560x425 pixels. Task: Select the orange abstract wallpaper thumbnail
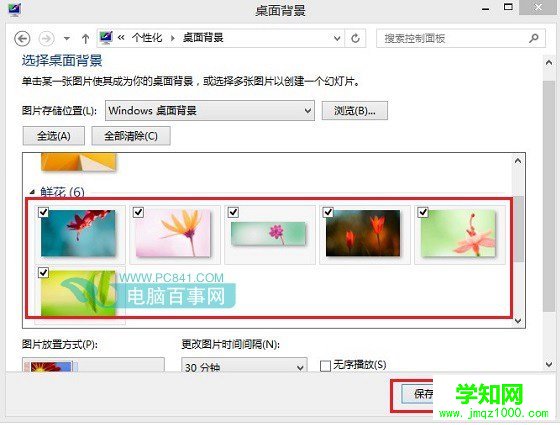(x=78, y=162)
